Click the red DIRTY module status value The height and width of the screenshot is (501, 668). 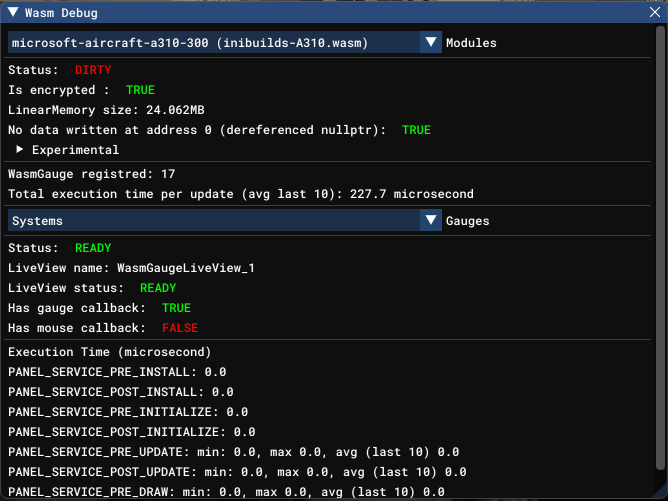(93, 70)
